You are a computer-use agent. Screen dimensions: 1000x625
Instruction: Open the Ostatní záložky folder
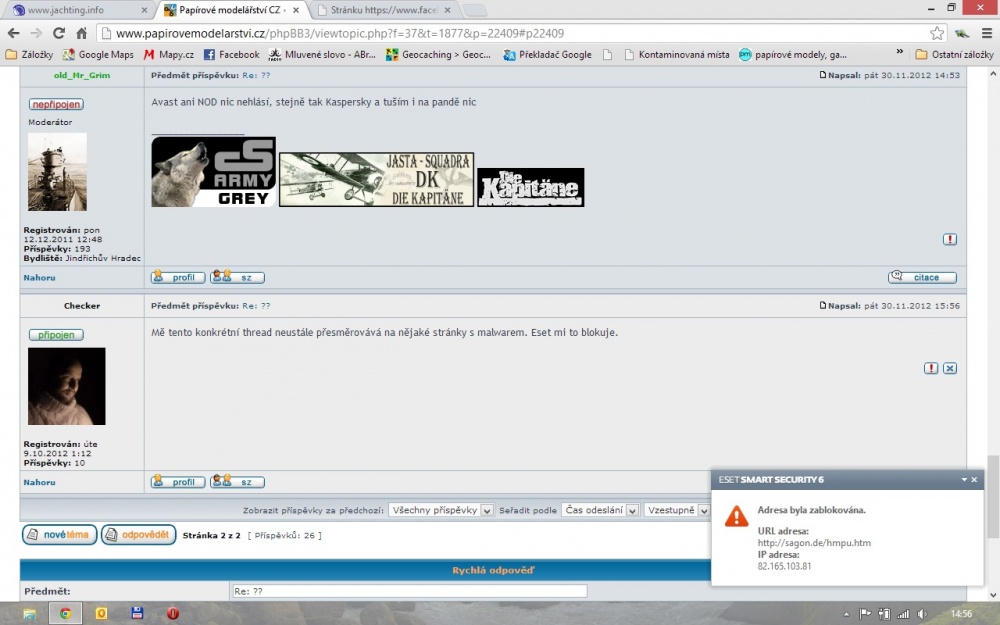click(x=954, y=55)
